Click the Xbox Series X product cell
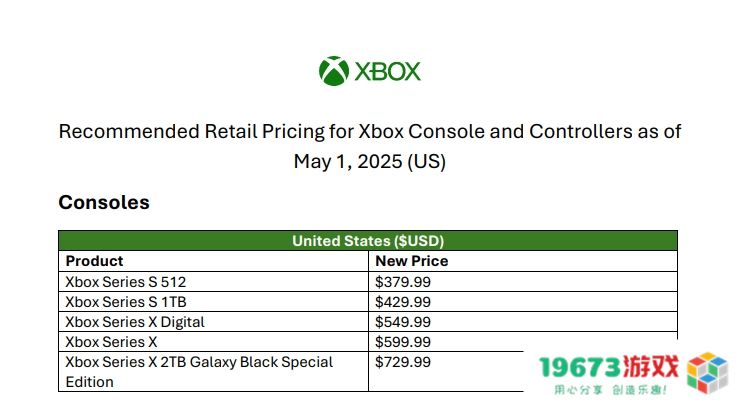This screenshot has width=748, height=413. 213,342
